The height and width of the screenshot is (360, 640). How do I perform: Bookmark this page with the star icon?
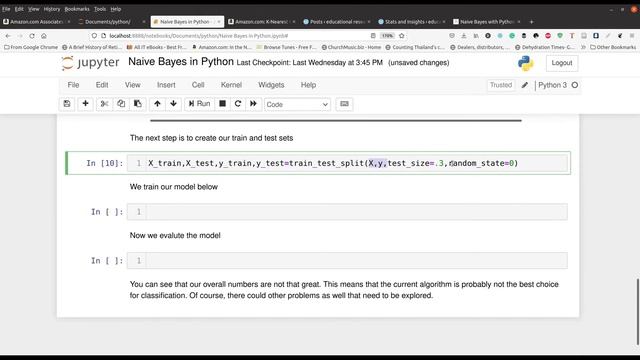(x=402, y=36)
